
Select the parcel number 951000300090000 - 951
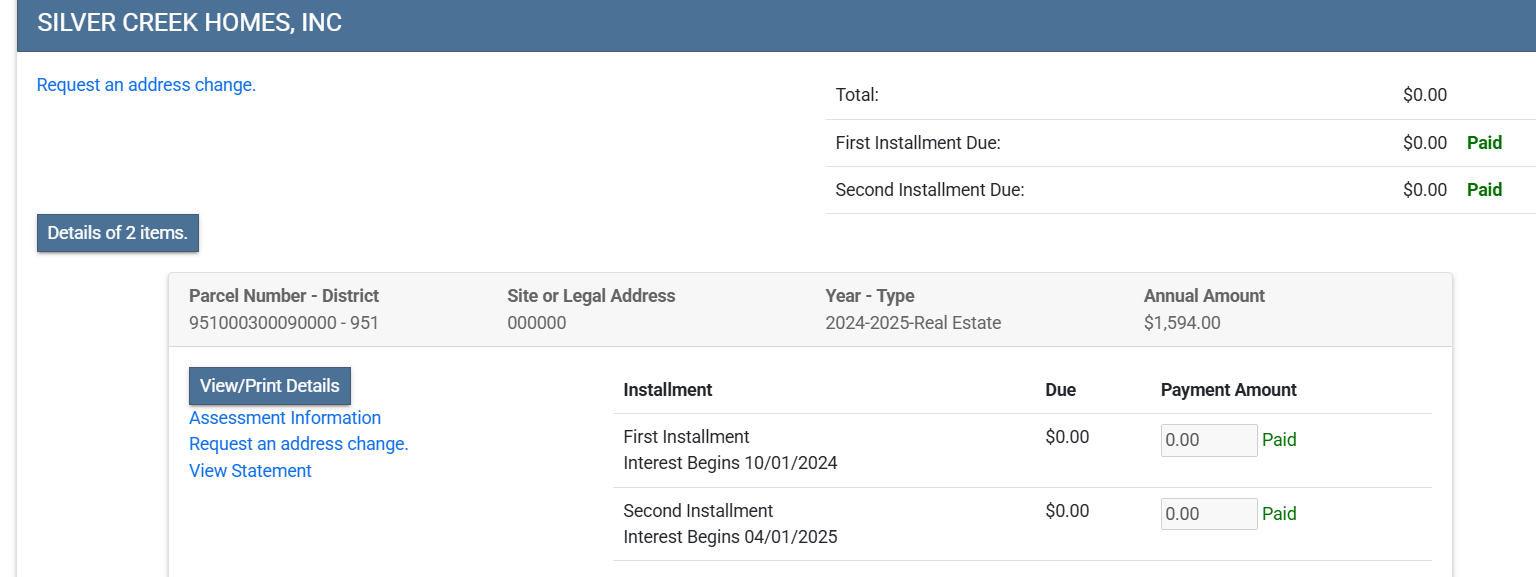pos(283,323)
